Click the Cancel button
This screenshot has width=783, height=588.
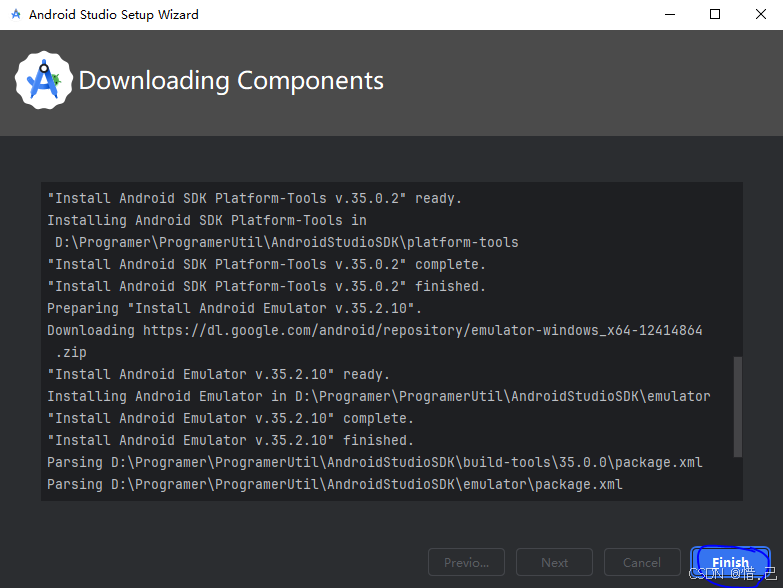pyautogui.click(x=642, y=562)
